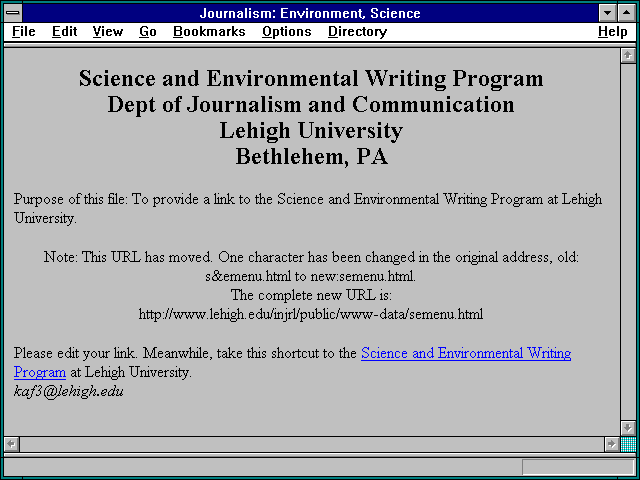The image size is (640, 480).
Task: Open the Options menu
Action: pos(287,31)
